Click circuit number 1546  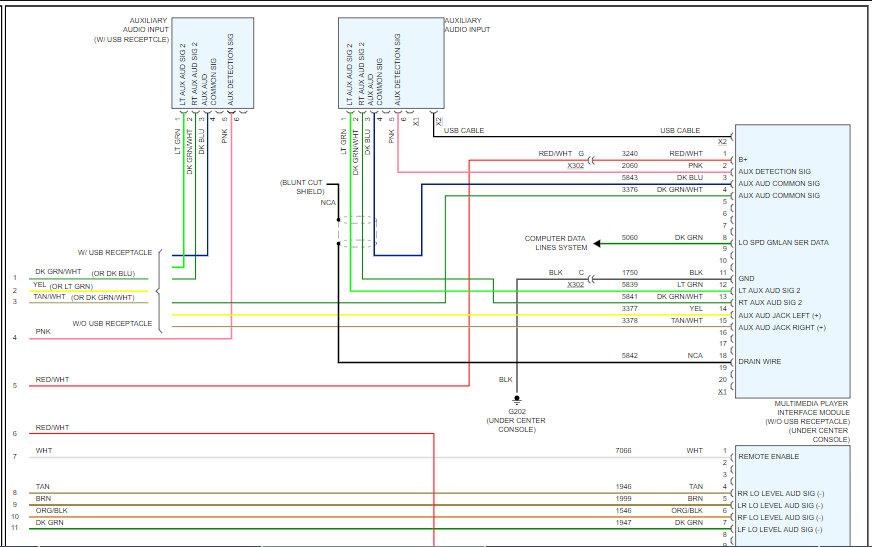tap(623, 510)
